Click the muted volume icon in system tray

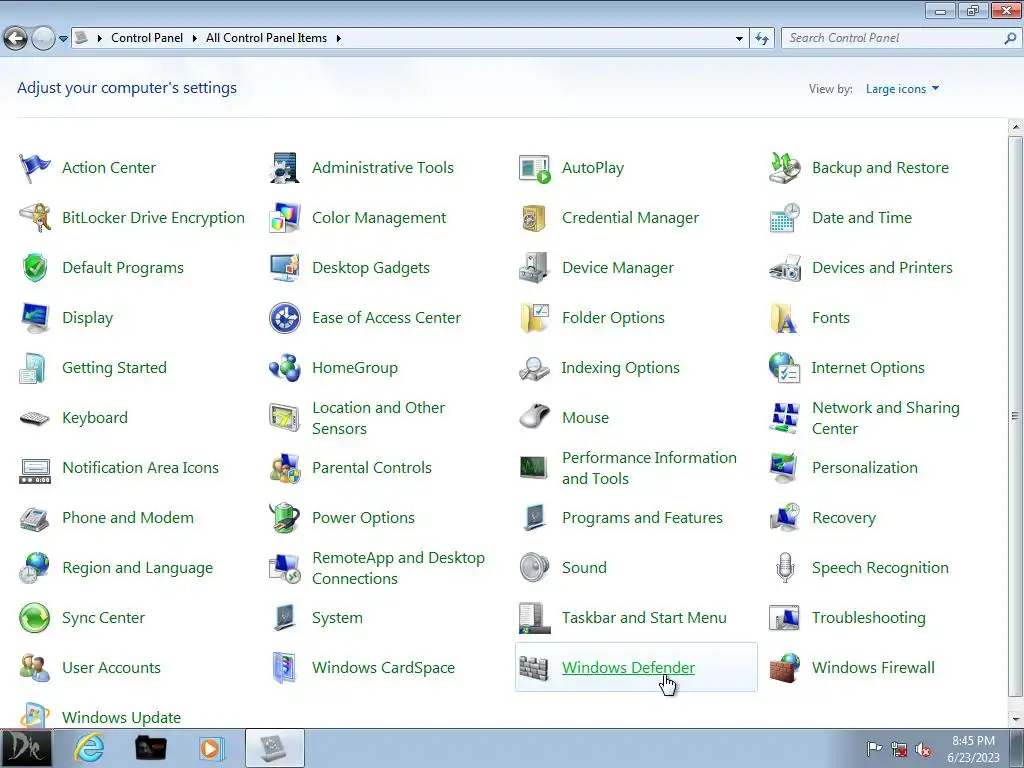point(923,750)
